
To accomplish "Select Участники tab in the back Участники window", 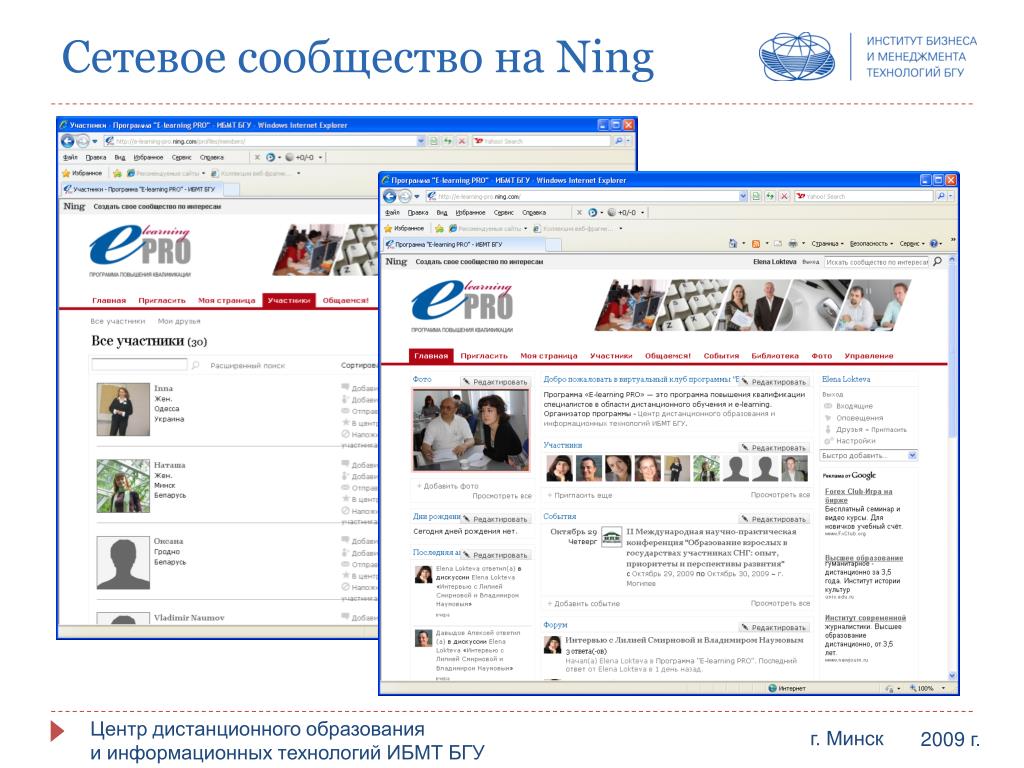I will (289, 300).
